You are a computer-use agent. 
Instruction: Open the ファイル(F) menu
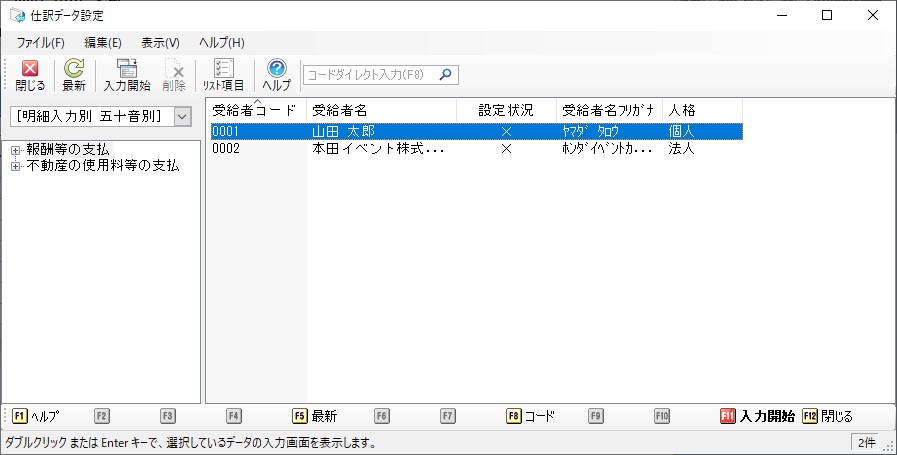click(41, 43)
